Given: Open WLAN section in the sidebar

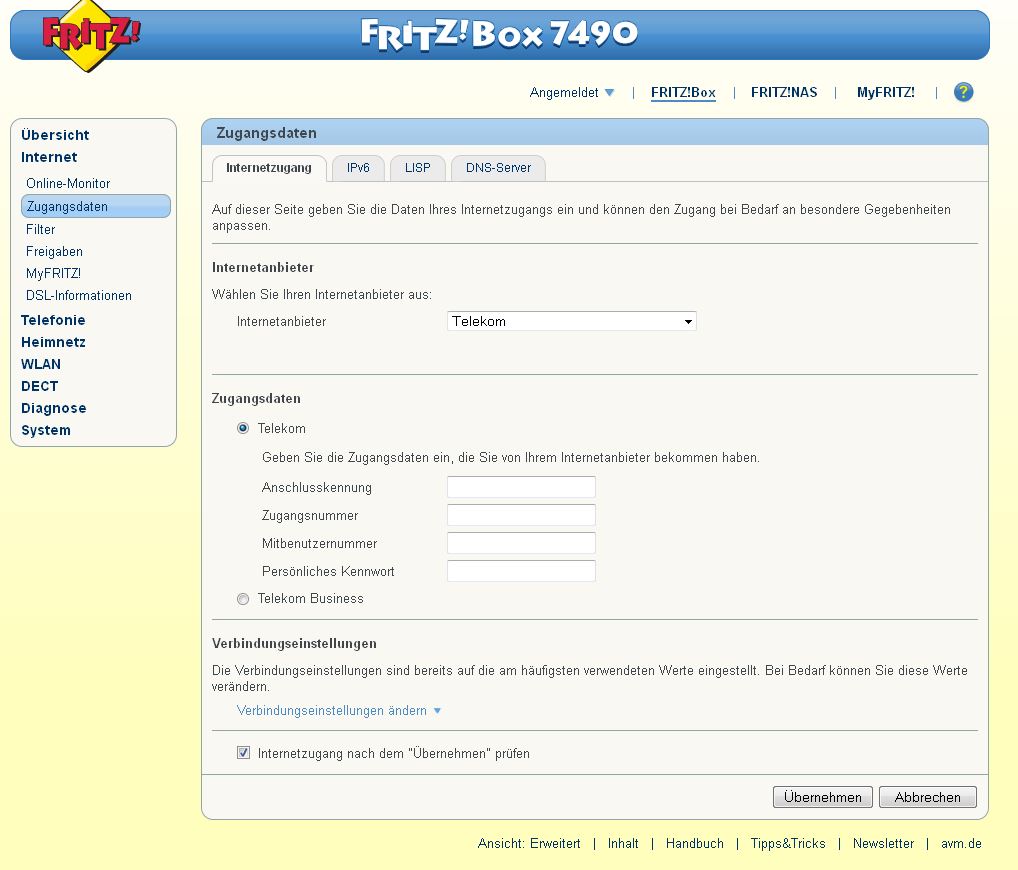Looking at the screenshot, I should [x=41, y=364].
